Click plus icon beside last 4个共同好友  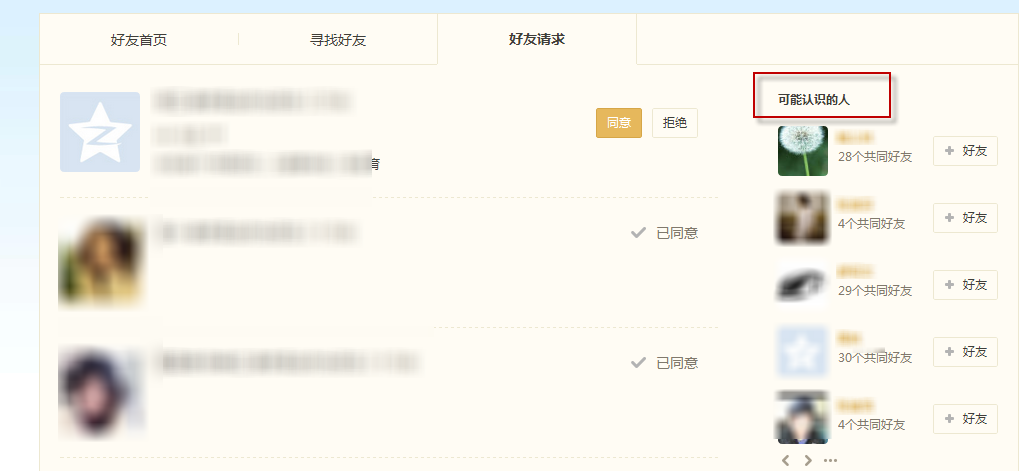(949, 418)
